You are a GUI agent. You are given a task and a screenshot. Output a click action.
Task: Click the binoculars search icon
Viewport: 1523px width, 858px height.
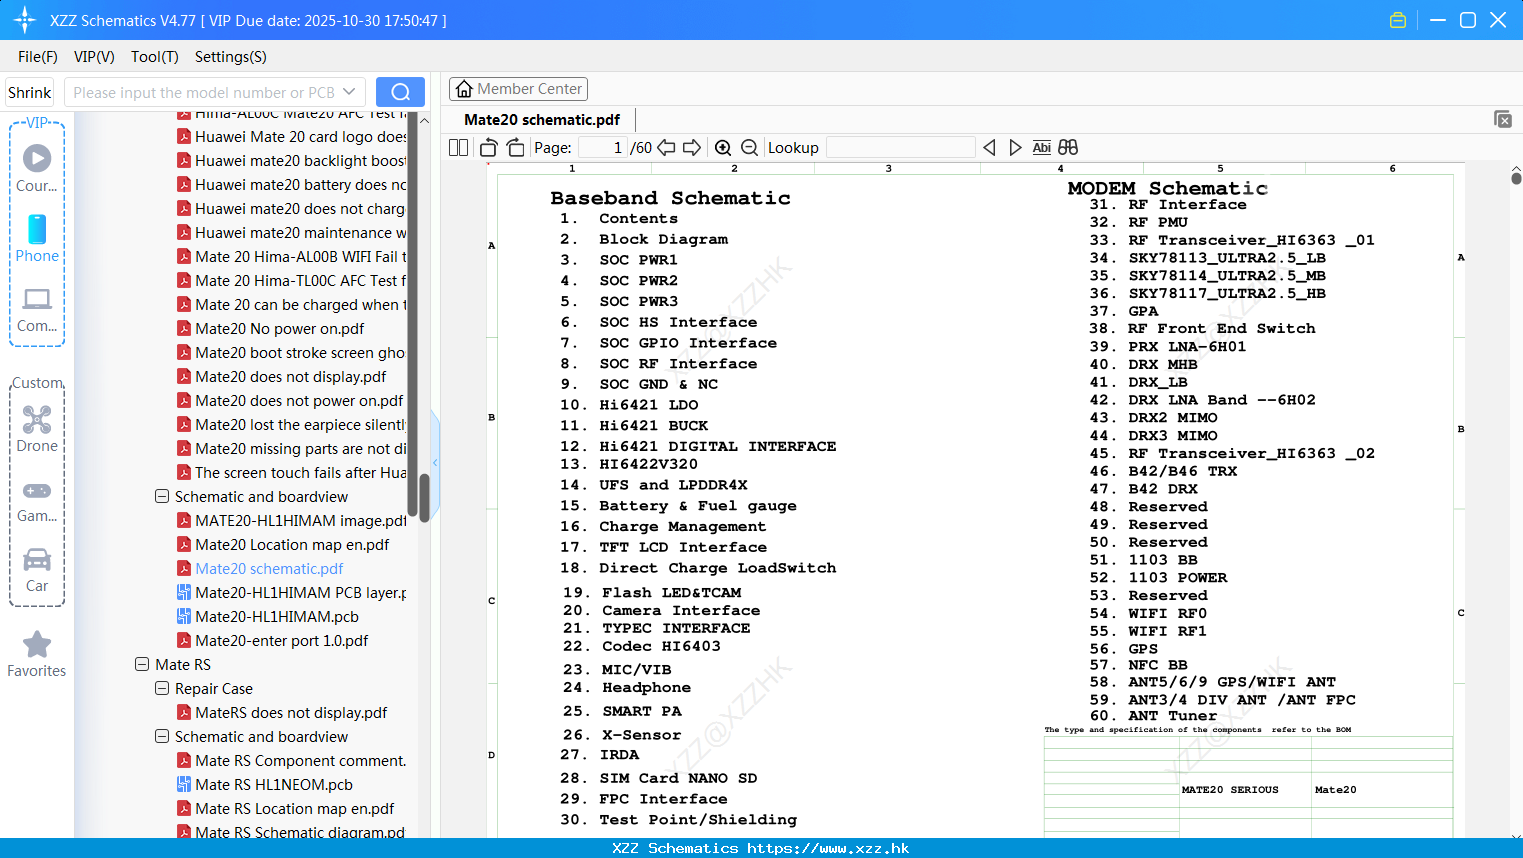(x=1068, y=148)
